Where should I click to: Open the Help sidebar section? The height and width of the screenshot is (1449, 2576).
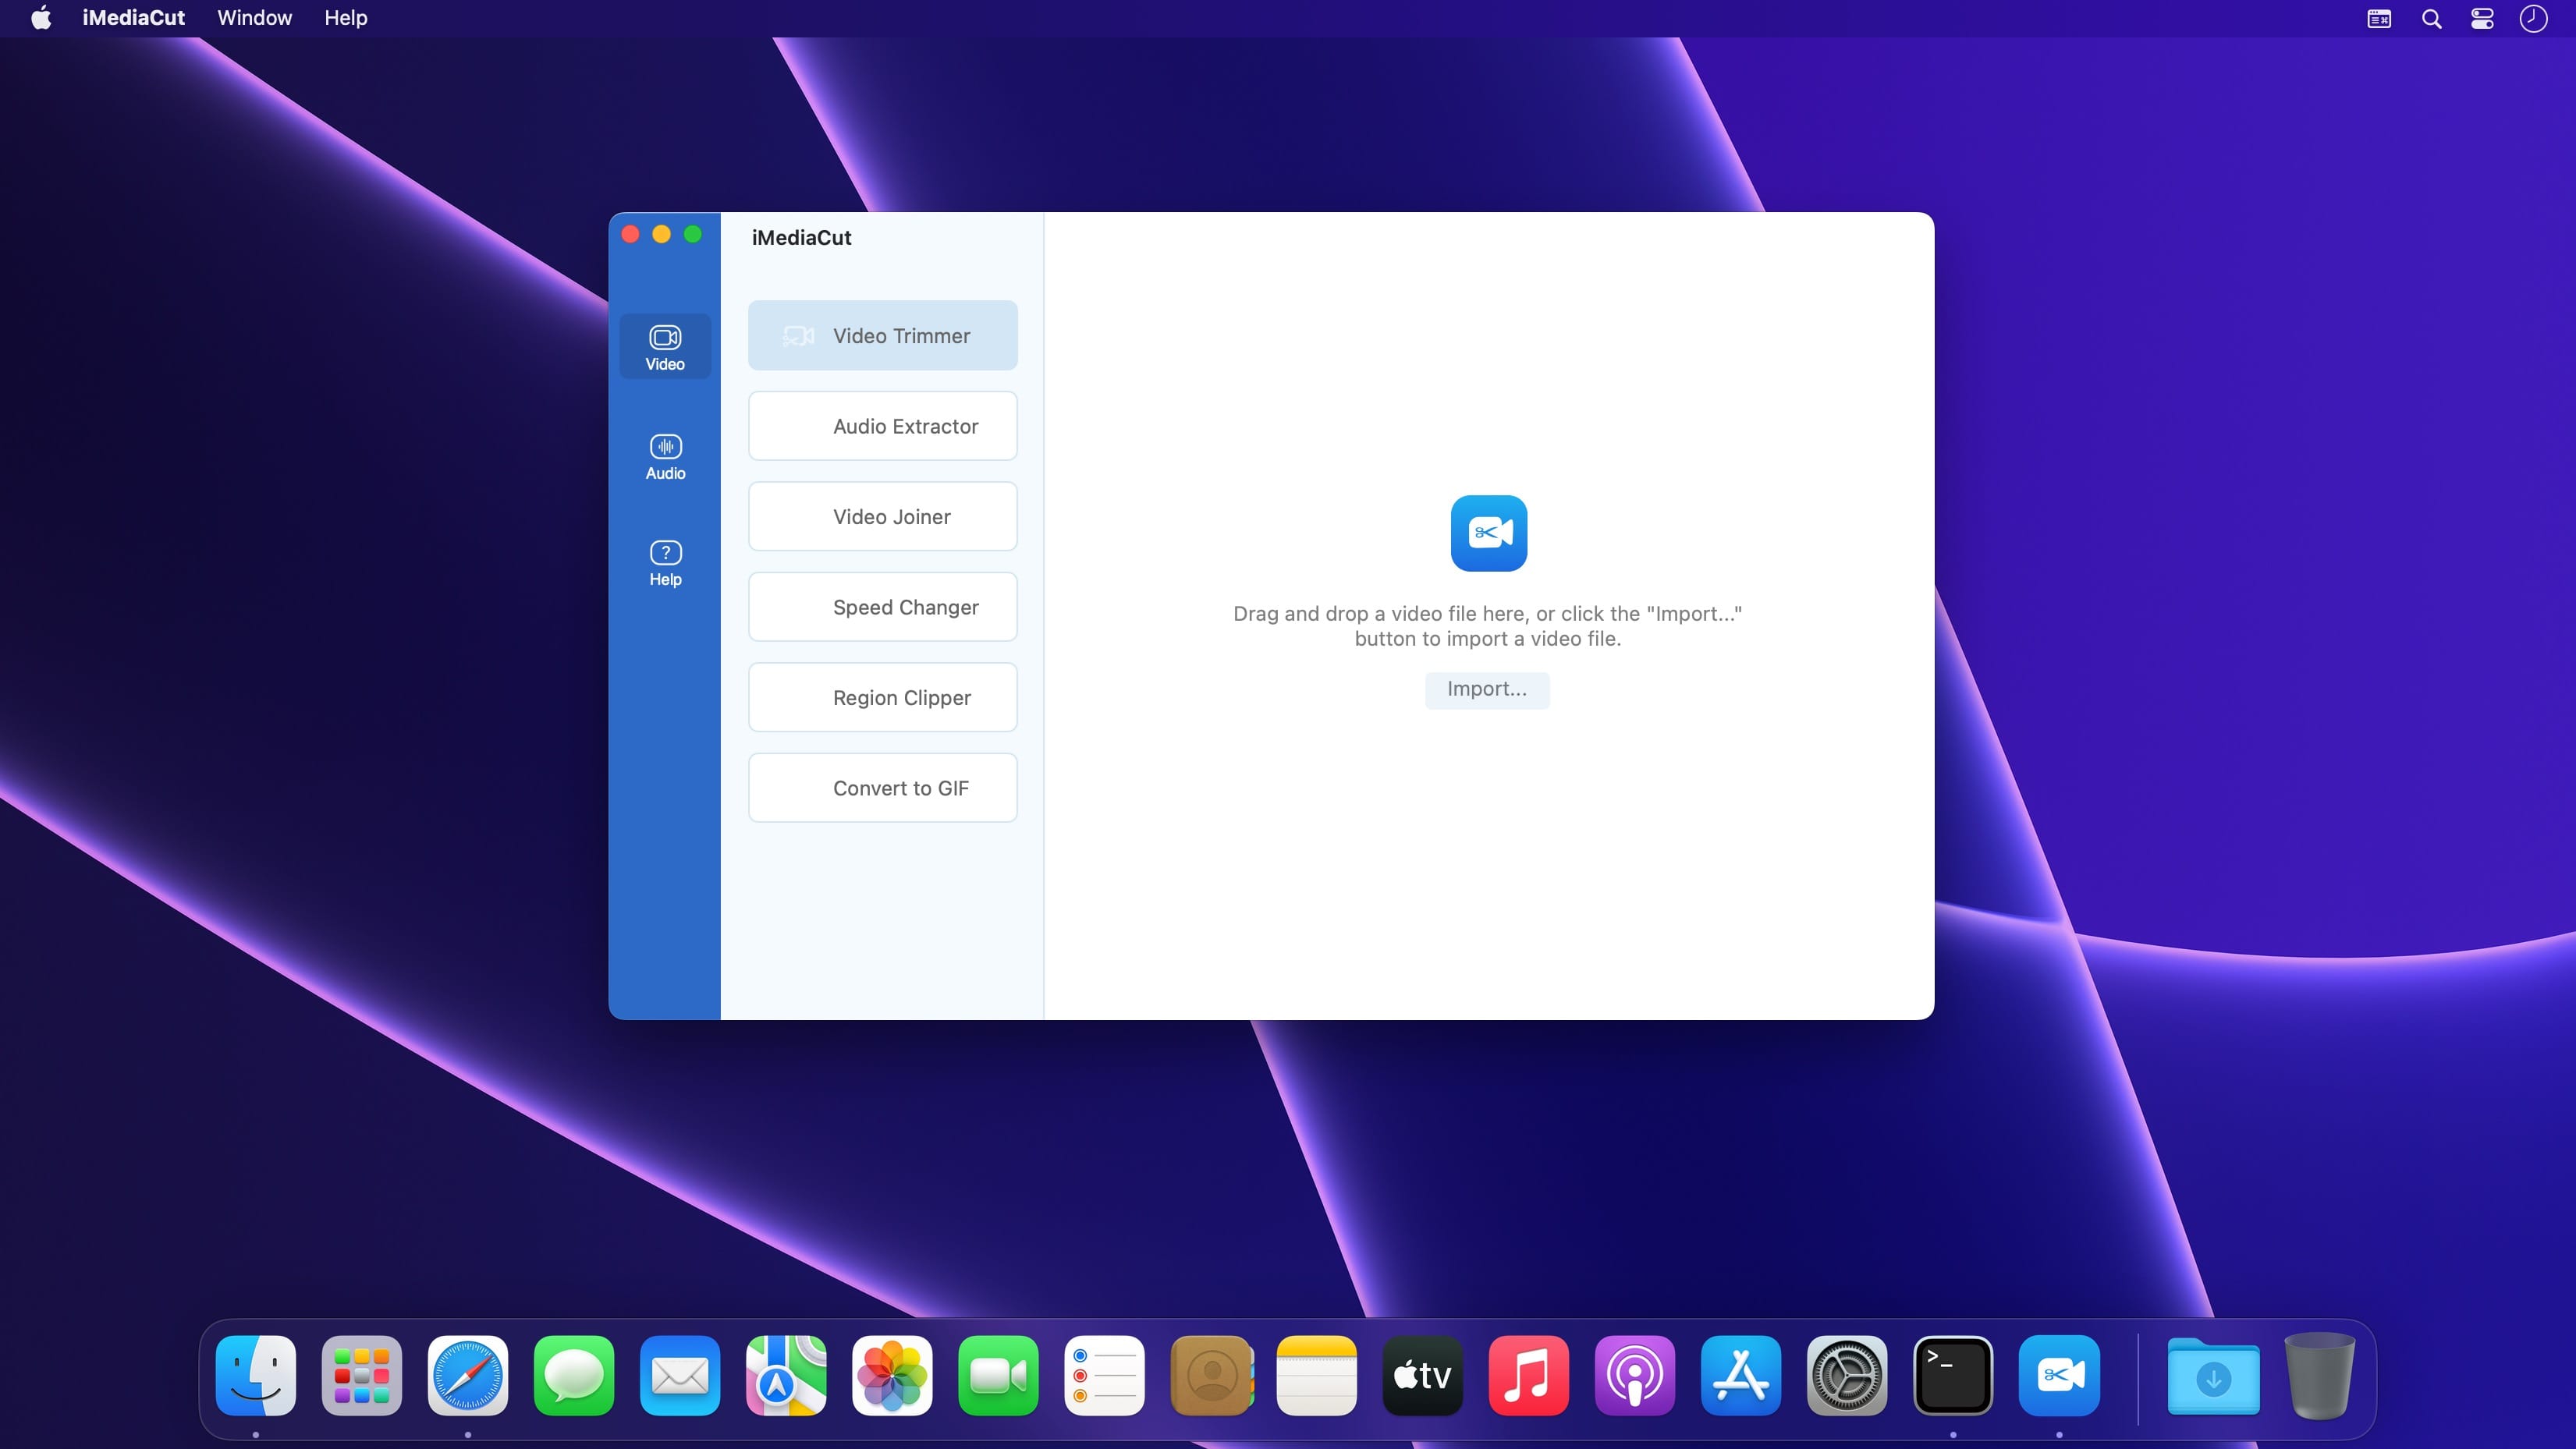pyautogui.click(x=665, y=563)
